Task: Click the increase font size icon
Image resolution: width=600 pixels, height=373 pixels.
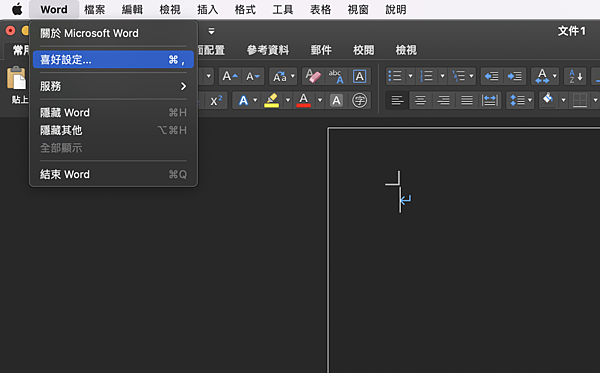Action: pos(230,77)
